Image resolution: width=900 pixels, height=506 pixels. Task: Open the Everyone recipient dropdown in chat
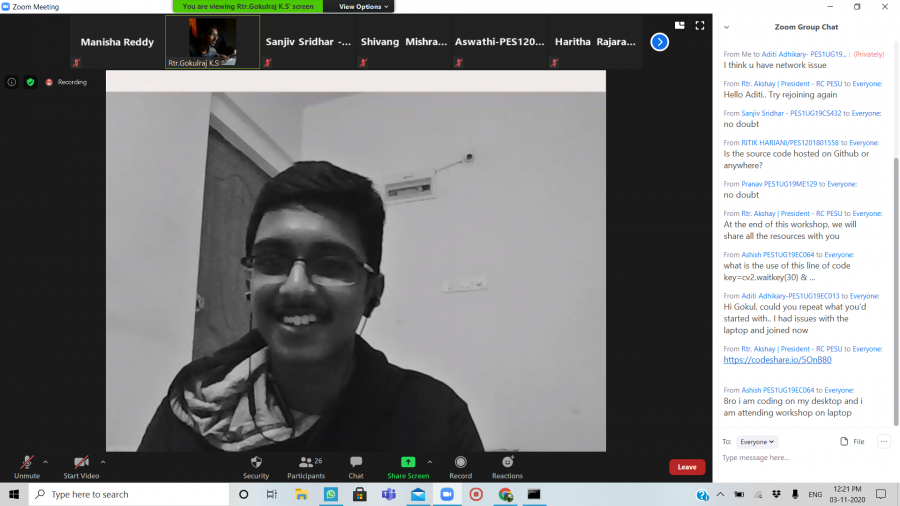(x=757, y=441)
